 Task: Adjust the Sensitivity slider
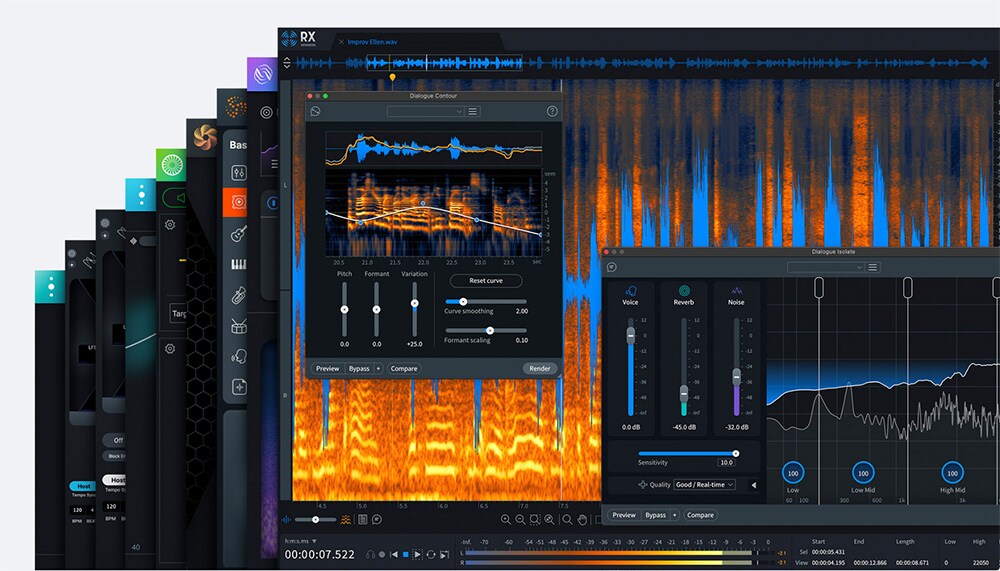[x=688, y=453]
